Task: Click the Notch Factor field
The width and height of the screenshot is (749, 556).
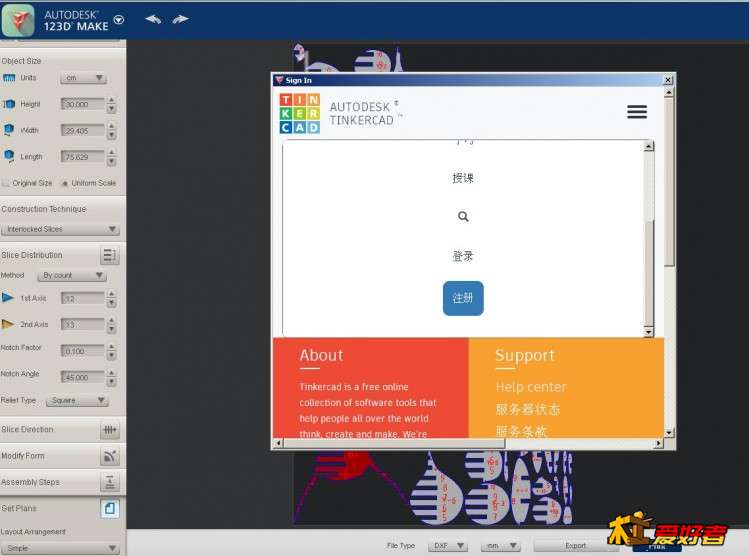Action: pos(82,351)
